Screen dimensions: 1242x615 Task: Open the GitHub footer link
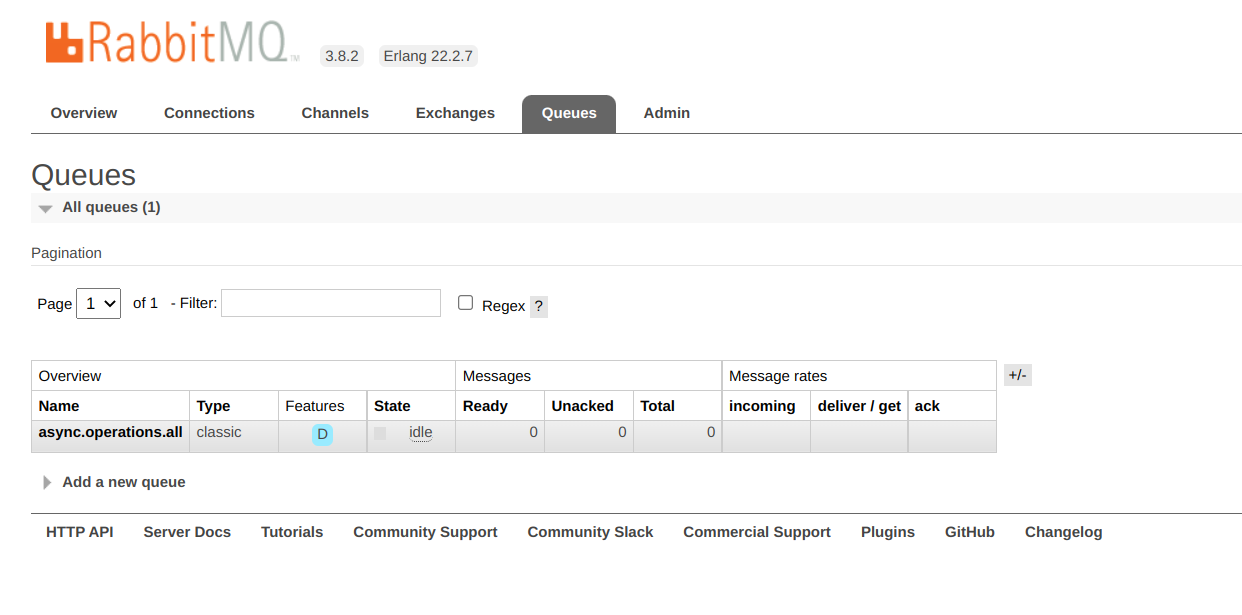coord(969,532)
